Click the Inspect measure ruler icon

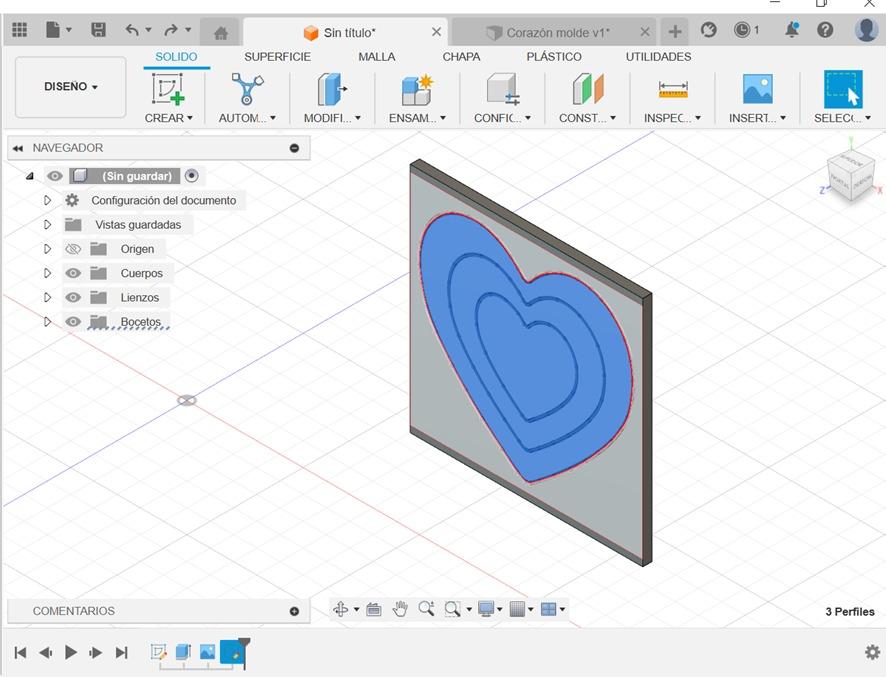pos(672,90)
